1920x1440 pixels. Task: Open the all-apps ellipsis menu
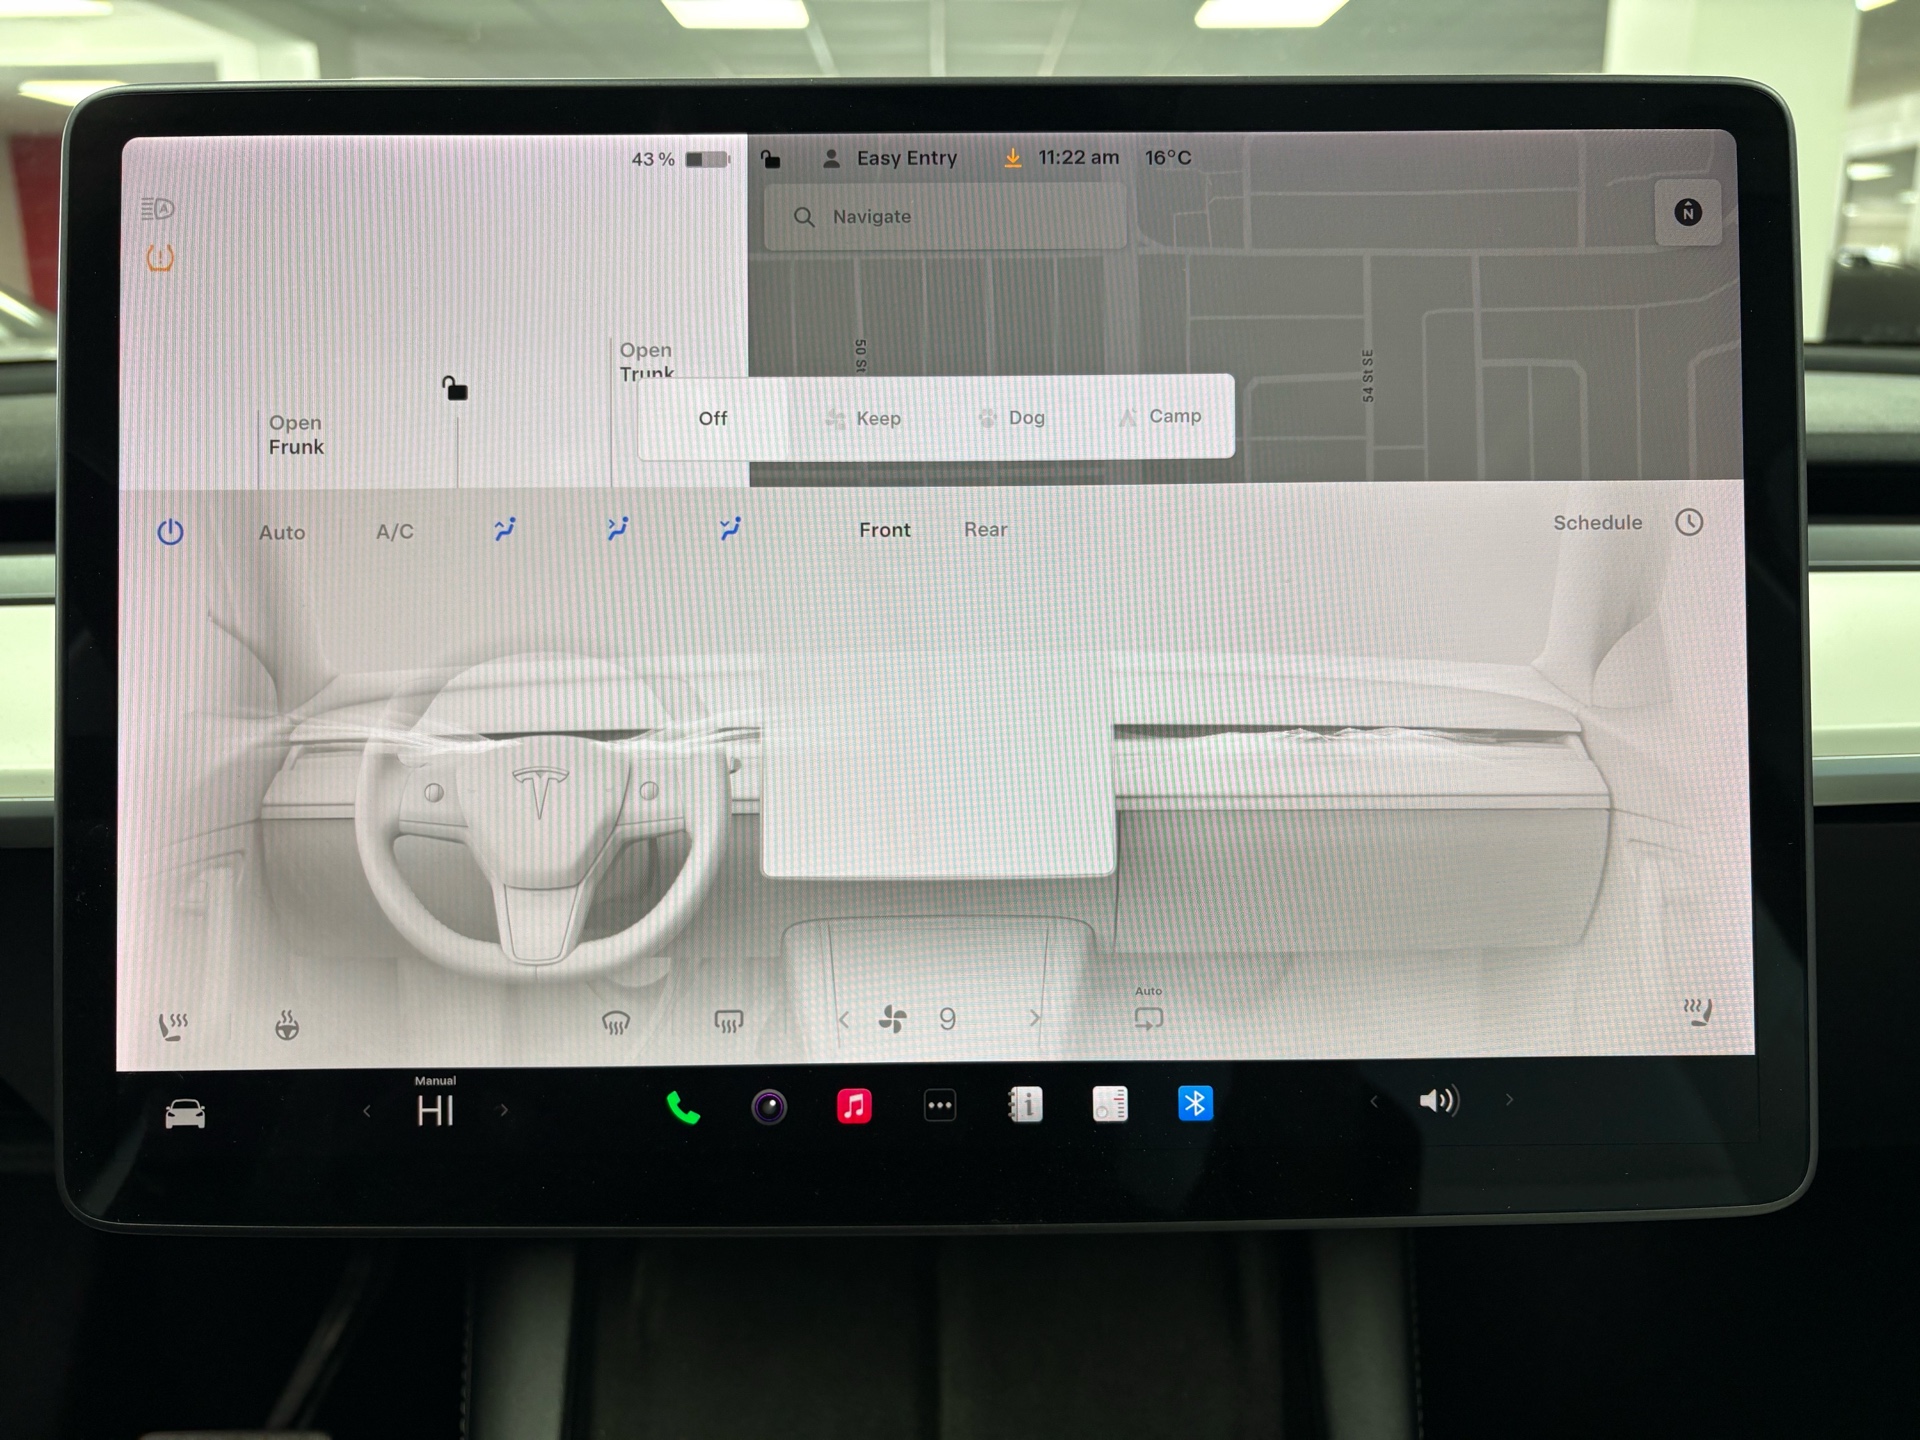(940, 1106)
